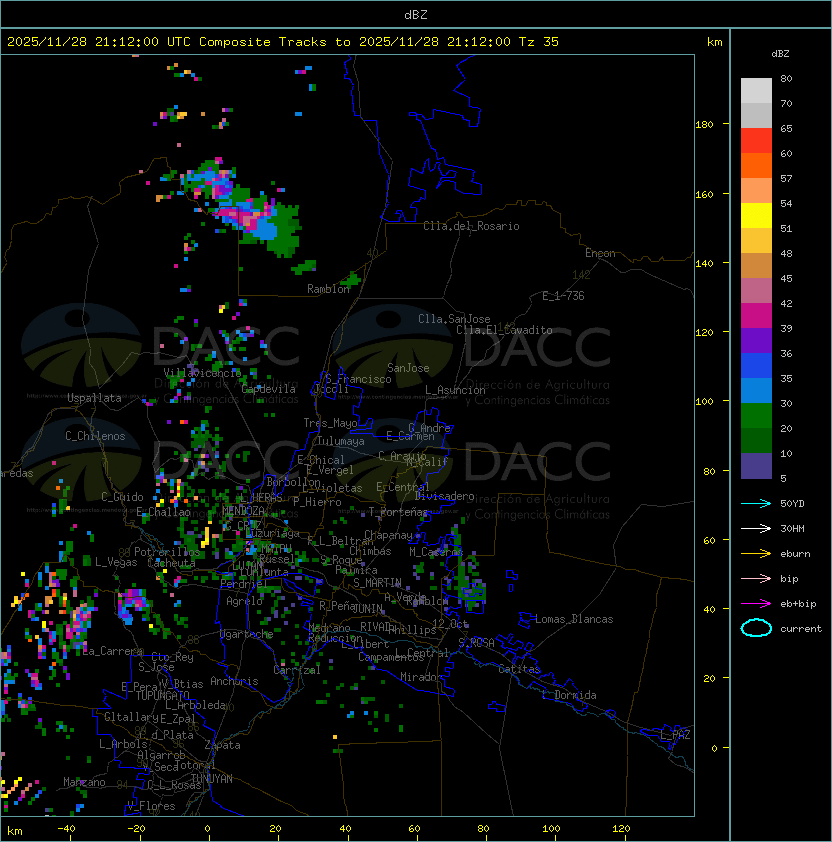Pick the slate-purple swatch at the scale bottom
The height and width of the screenshot is (842, 832).
(756, 466)
